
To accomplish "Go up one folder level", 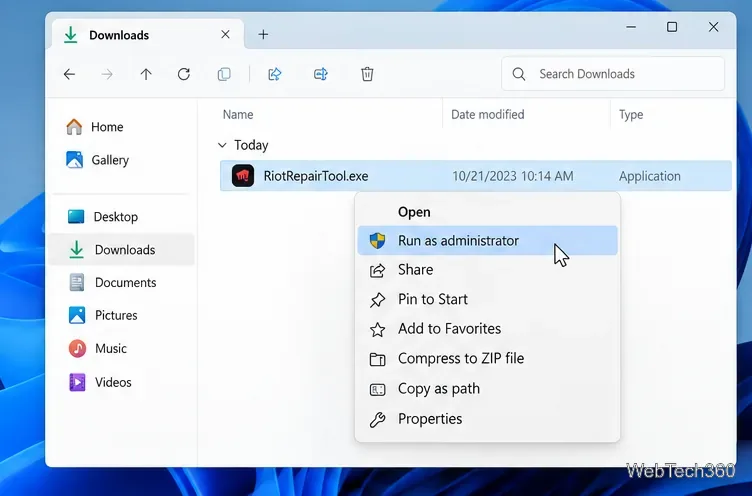I will pos(146,74).
